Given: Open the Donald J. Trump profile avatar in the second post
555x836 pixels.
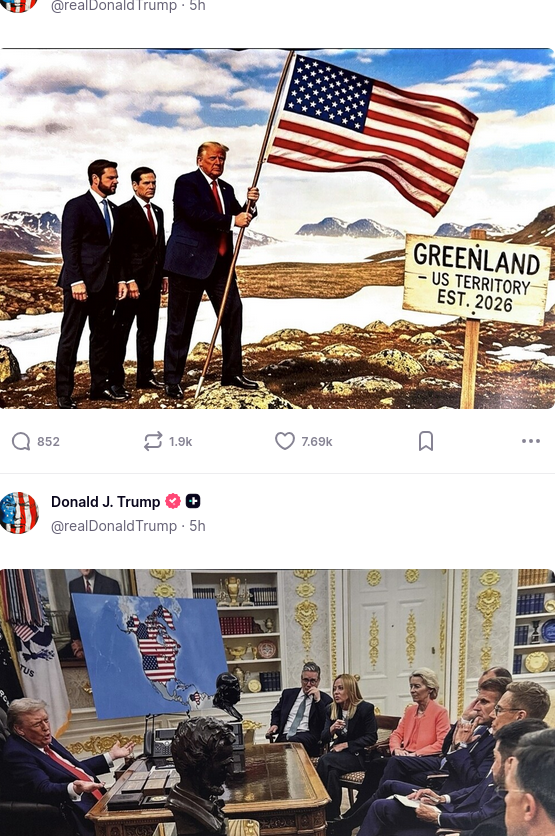Looking at the screenshot, I should click(19, 512).
